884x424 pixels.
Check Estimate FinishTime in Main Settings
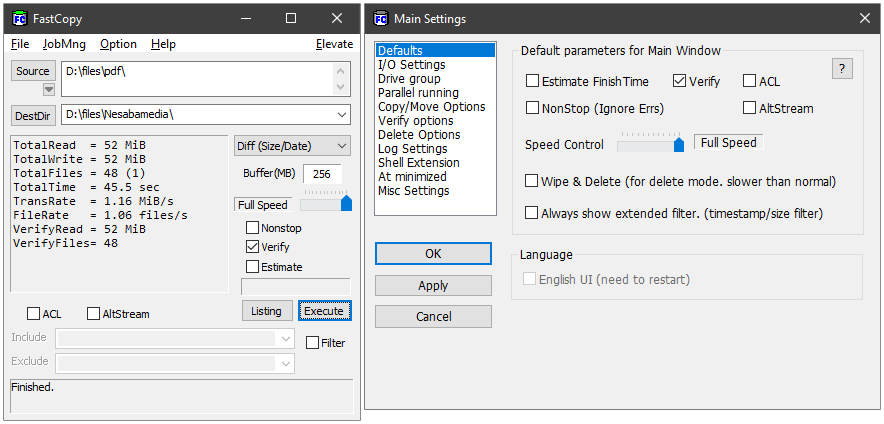(x=532, y=81)
